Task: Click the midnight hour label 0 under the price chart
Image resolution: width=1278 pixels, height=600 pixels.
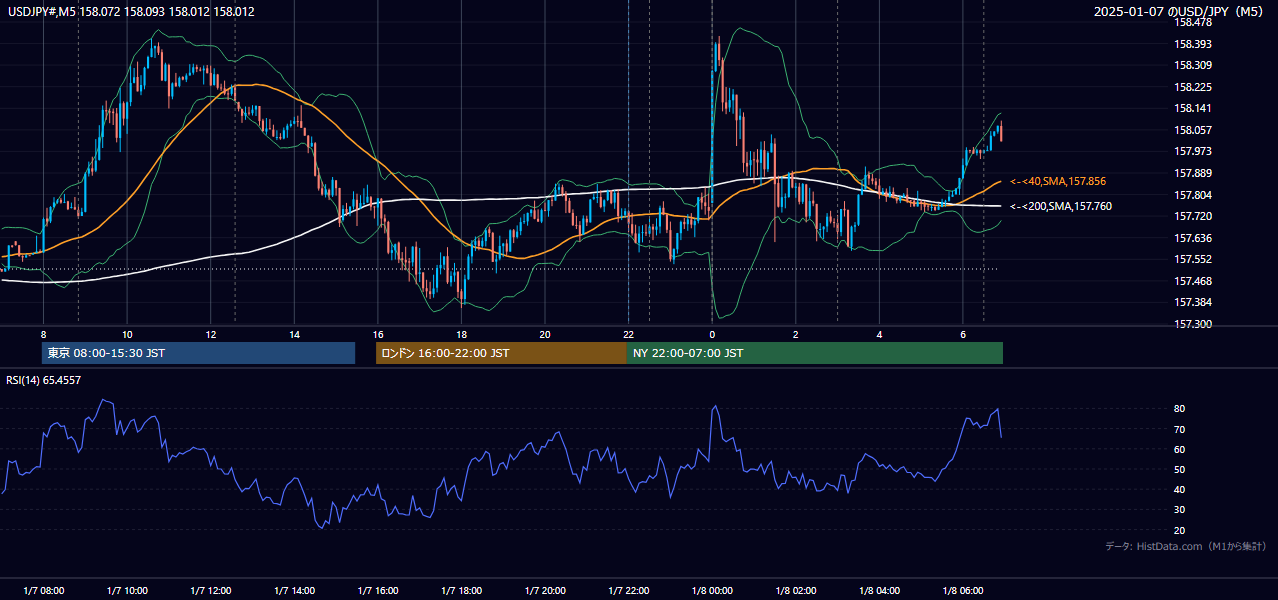Action: tap(712, 334)
